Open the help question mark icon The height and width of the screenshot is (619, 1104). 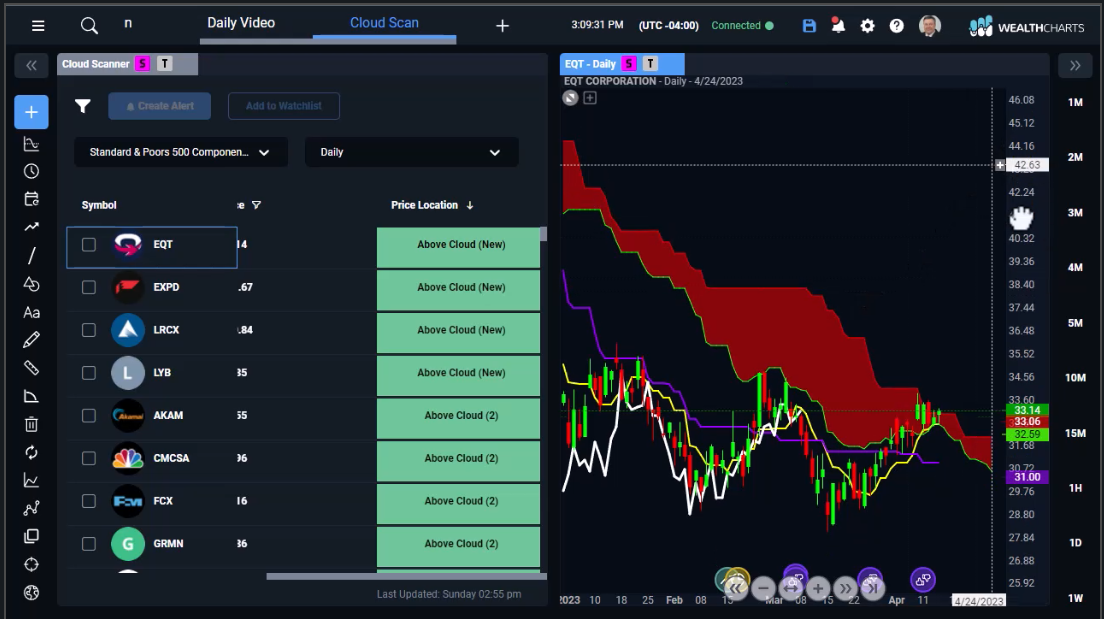point(896,26)
